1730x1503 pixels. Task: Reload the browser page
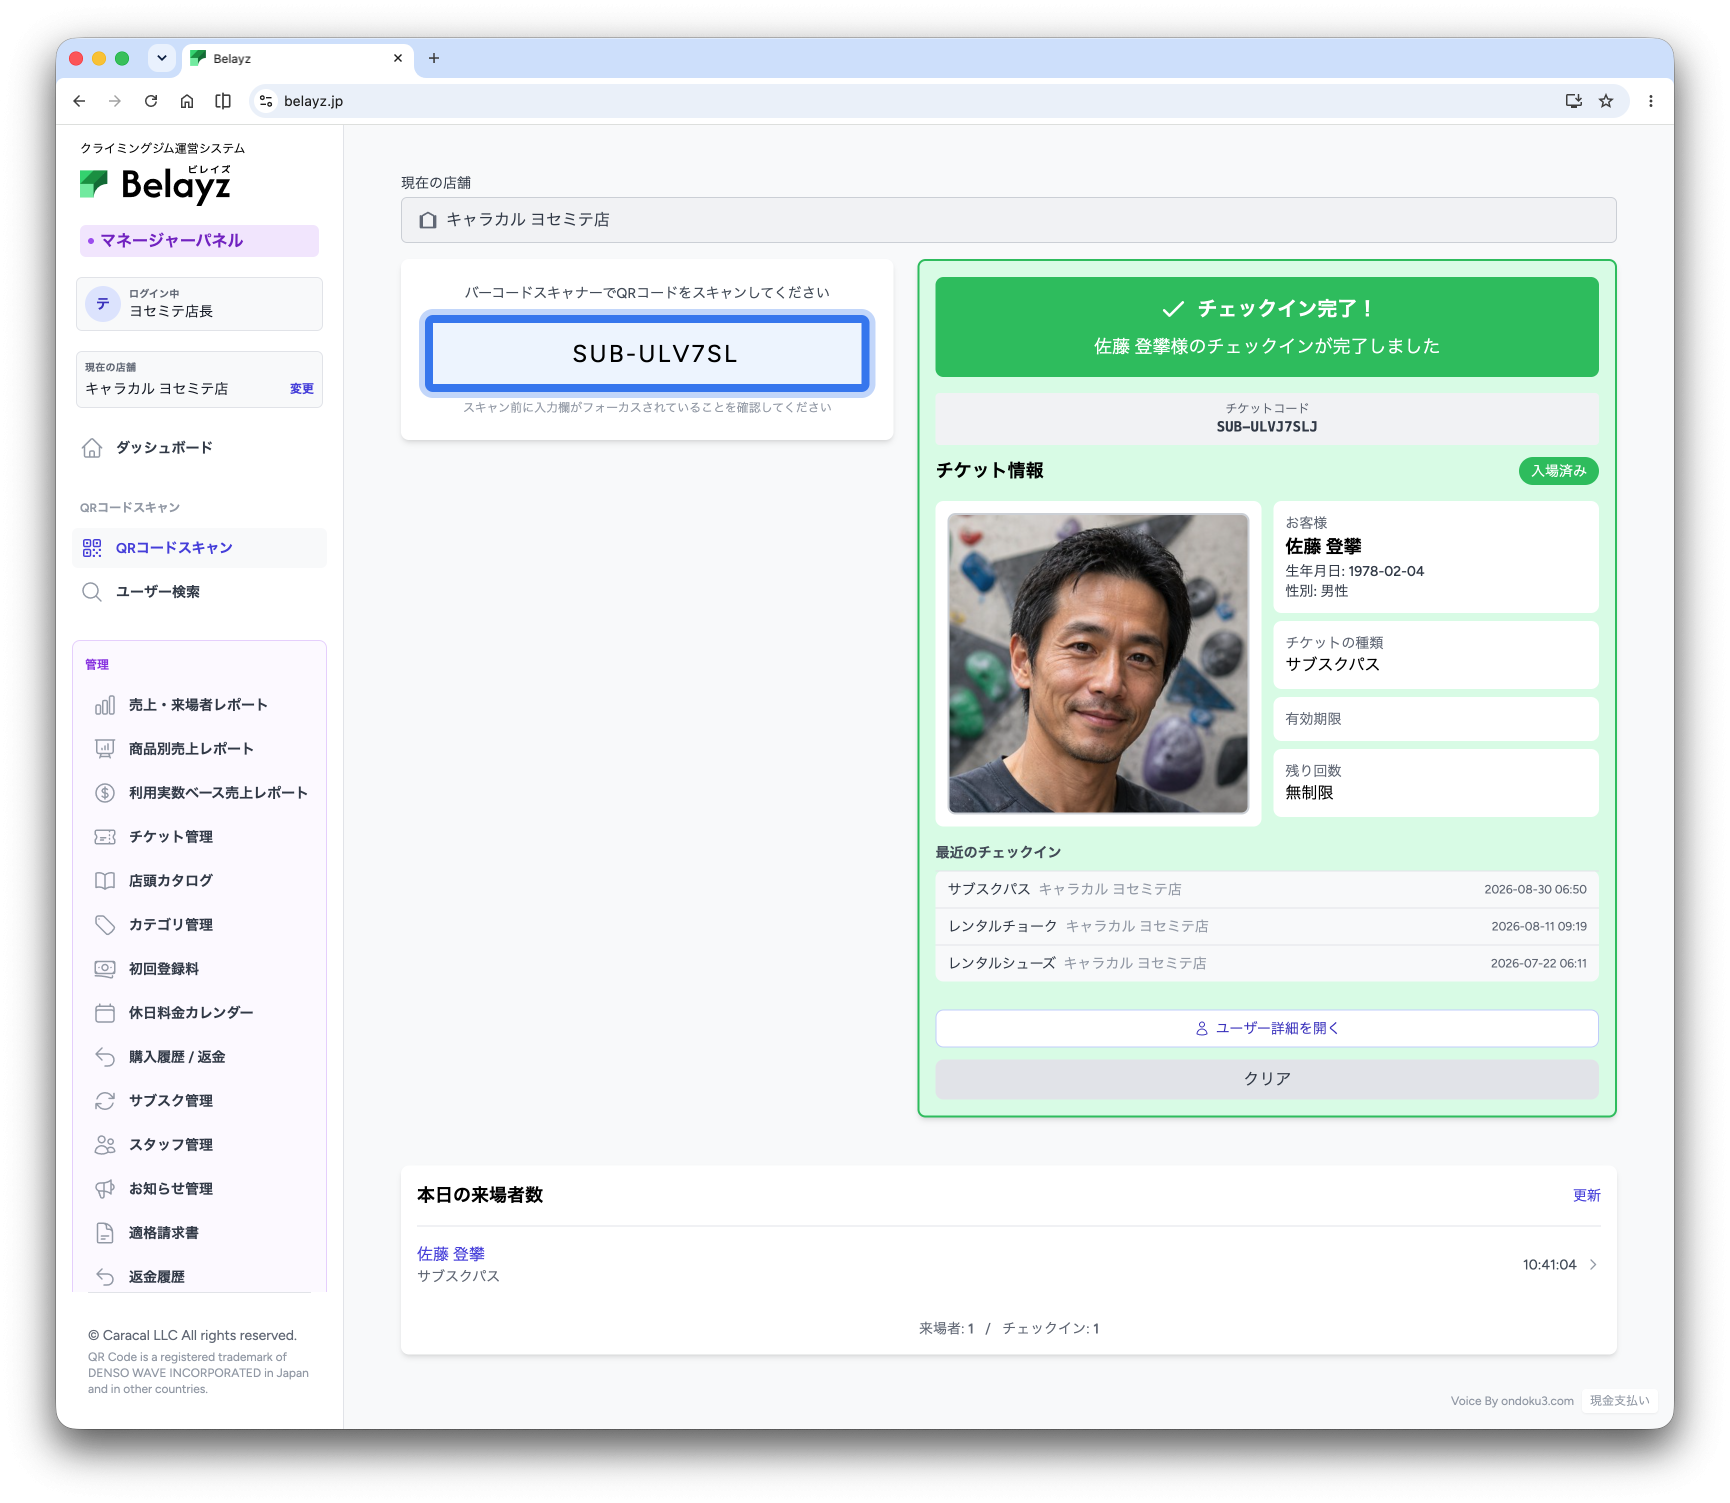(x=151, y=101)
